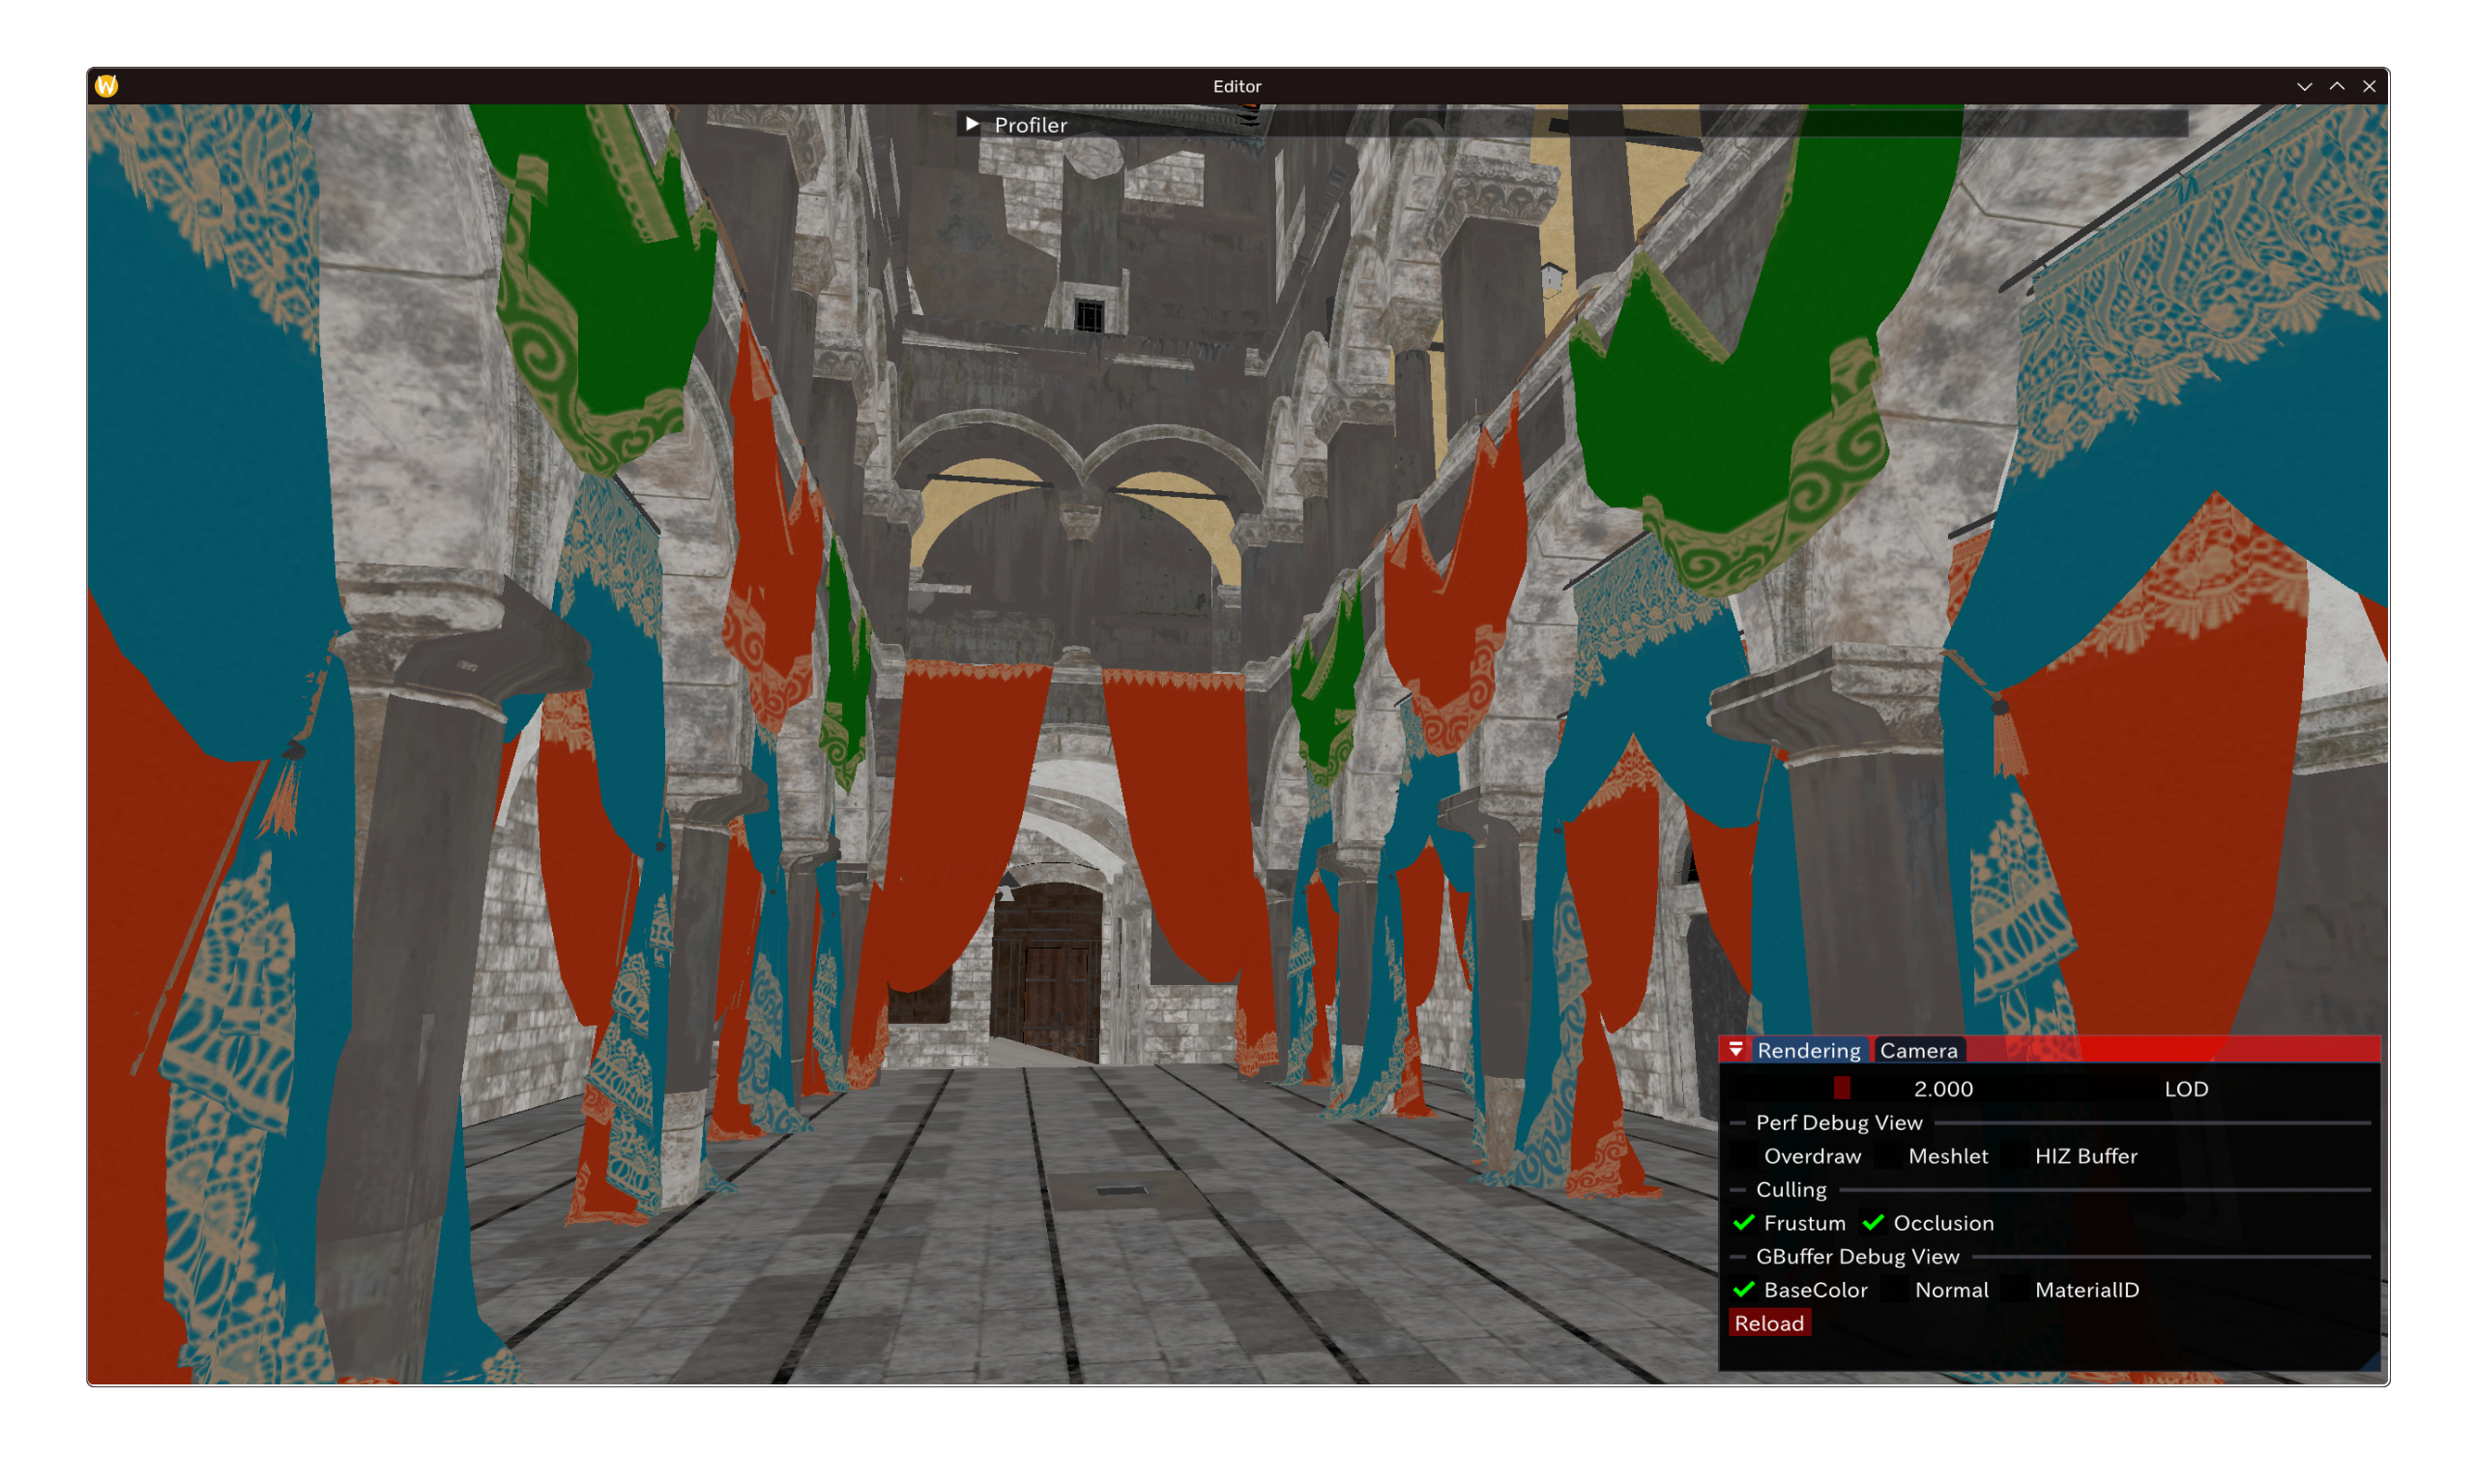The image size is (2476, 1484).
Task: Expand the Profiler panel arrow
Action: (972, 124)
